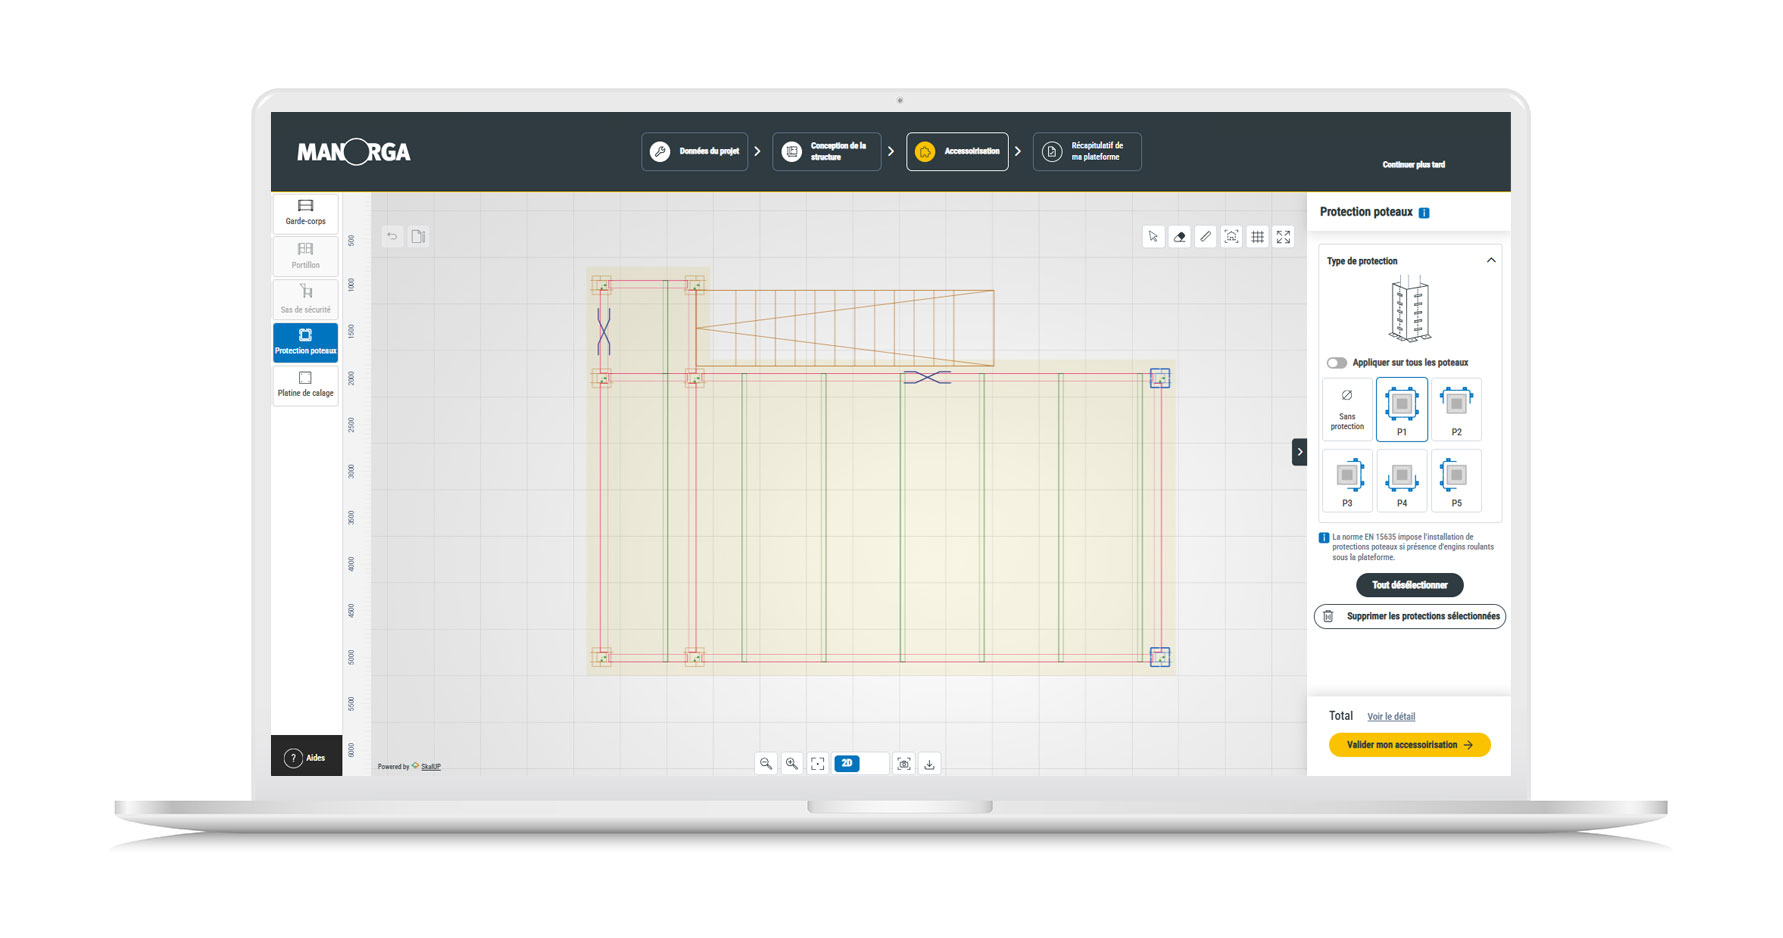
Task: Take a screenshot of the canvas view
Action: 903,763
